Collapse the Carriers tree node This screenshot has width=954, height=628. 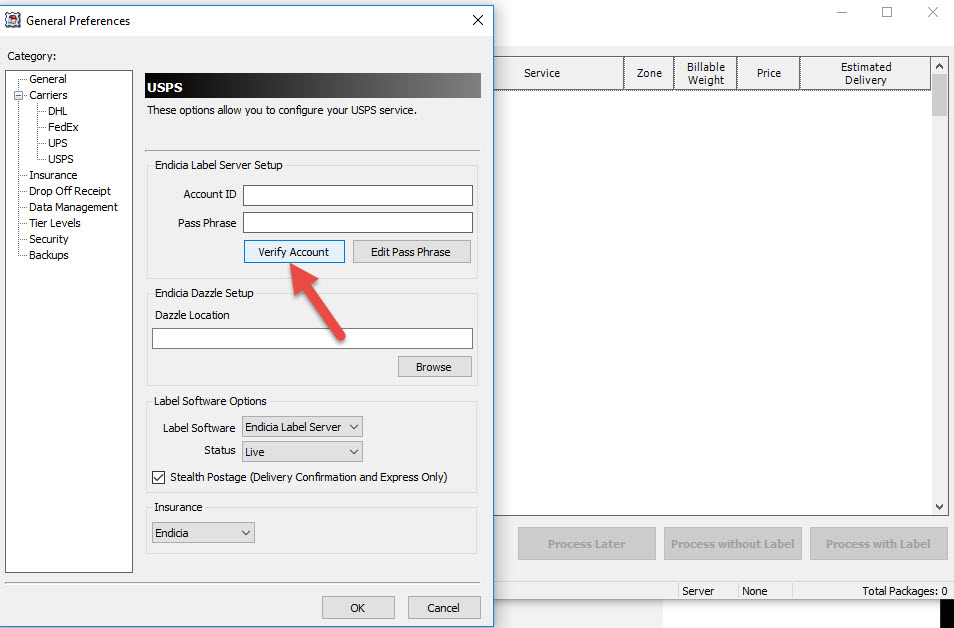(x=18, y=96)
